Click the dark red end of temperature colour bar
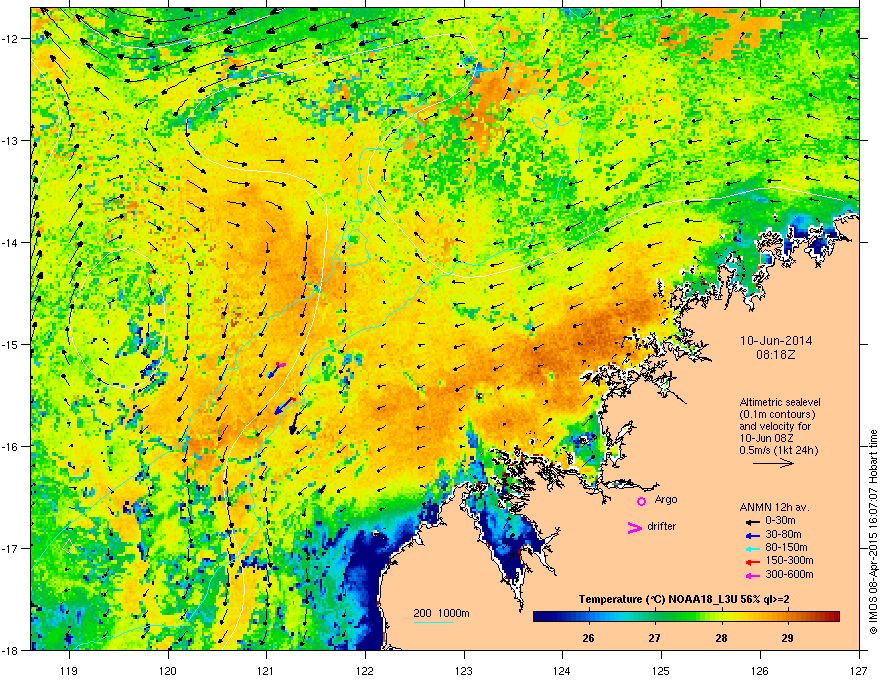The height and width of the screenshot is (680, 880). tap(835, 617)
